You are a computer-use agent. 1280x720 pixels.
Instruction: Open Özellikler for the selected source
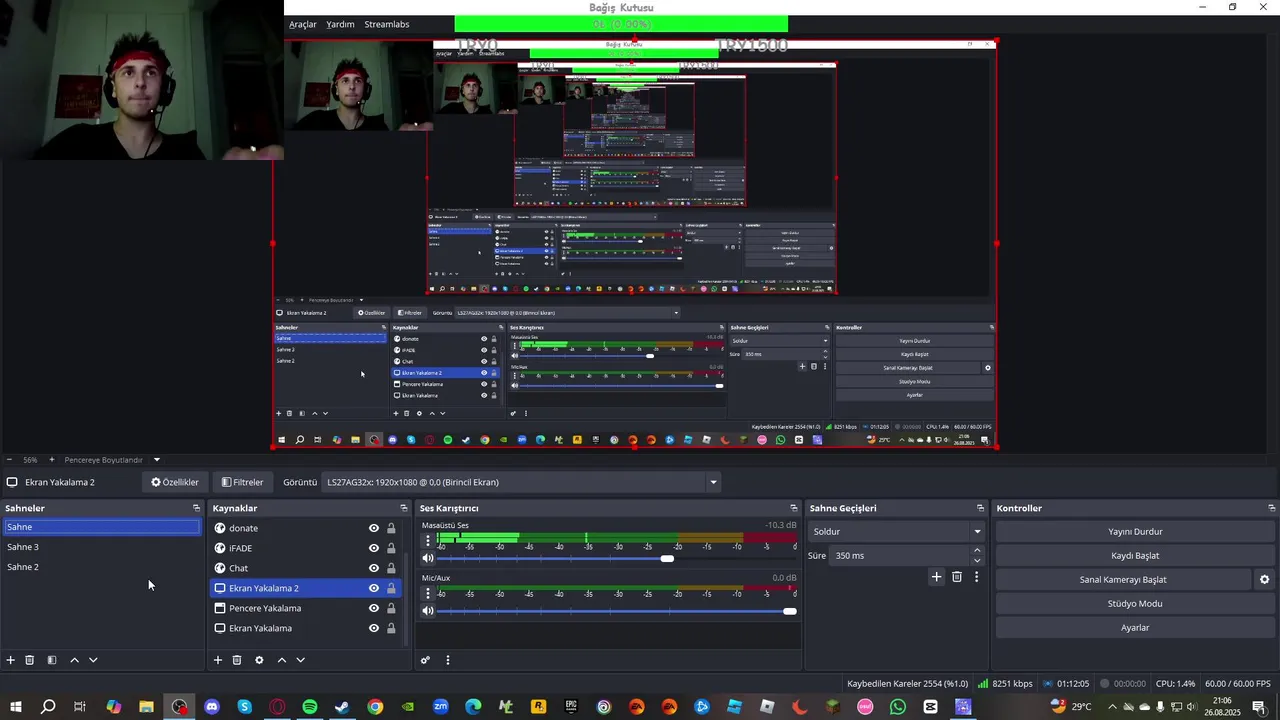coord(175,482)
